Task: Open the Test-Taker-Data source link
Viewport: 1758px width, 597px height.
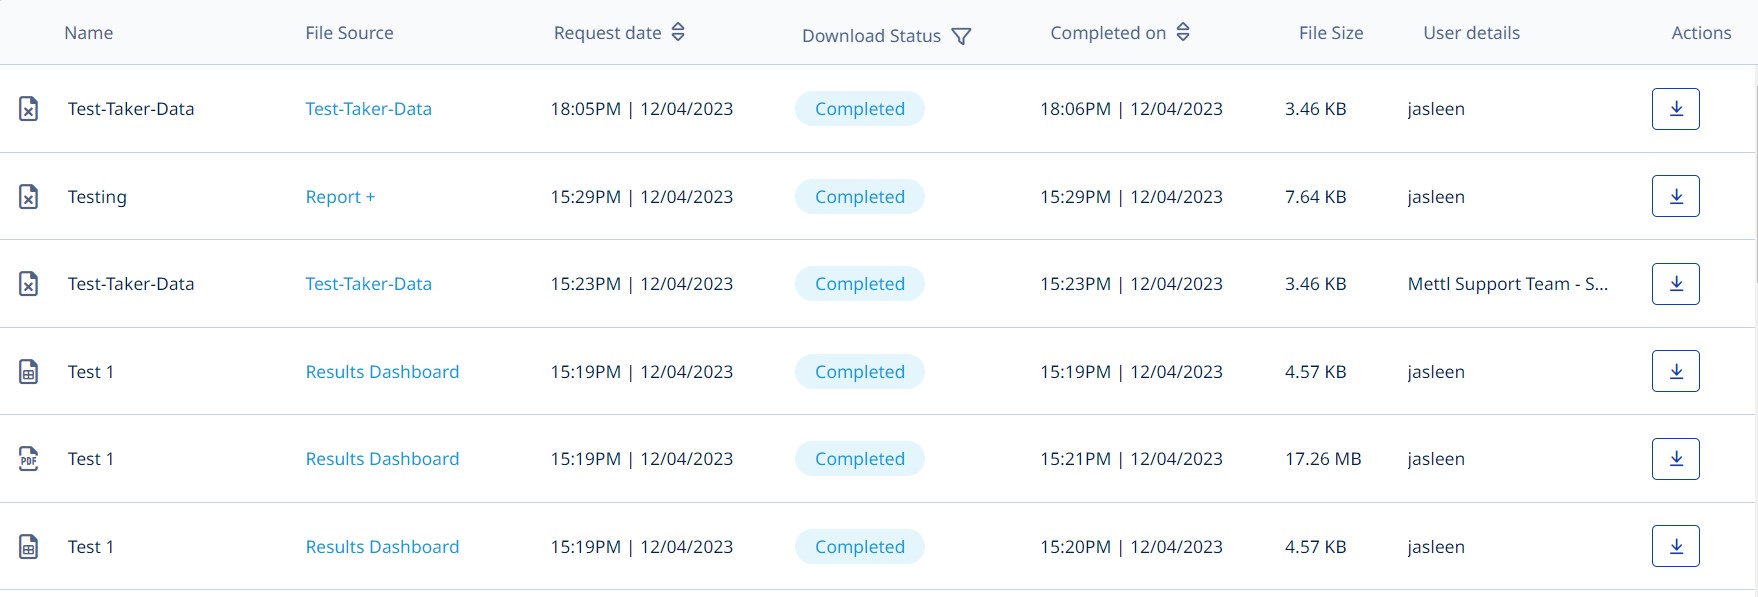Action: [368, 109]
